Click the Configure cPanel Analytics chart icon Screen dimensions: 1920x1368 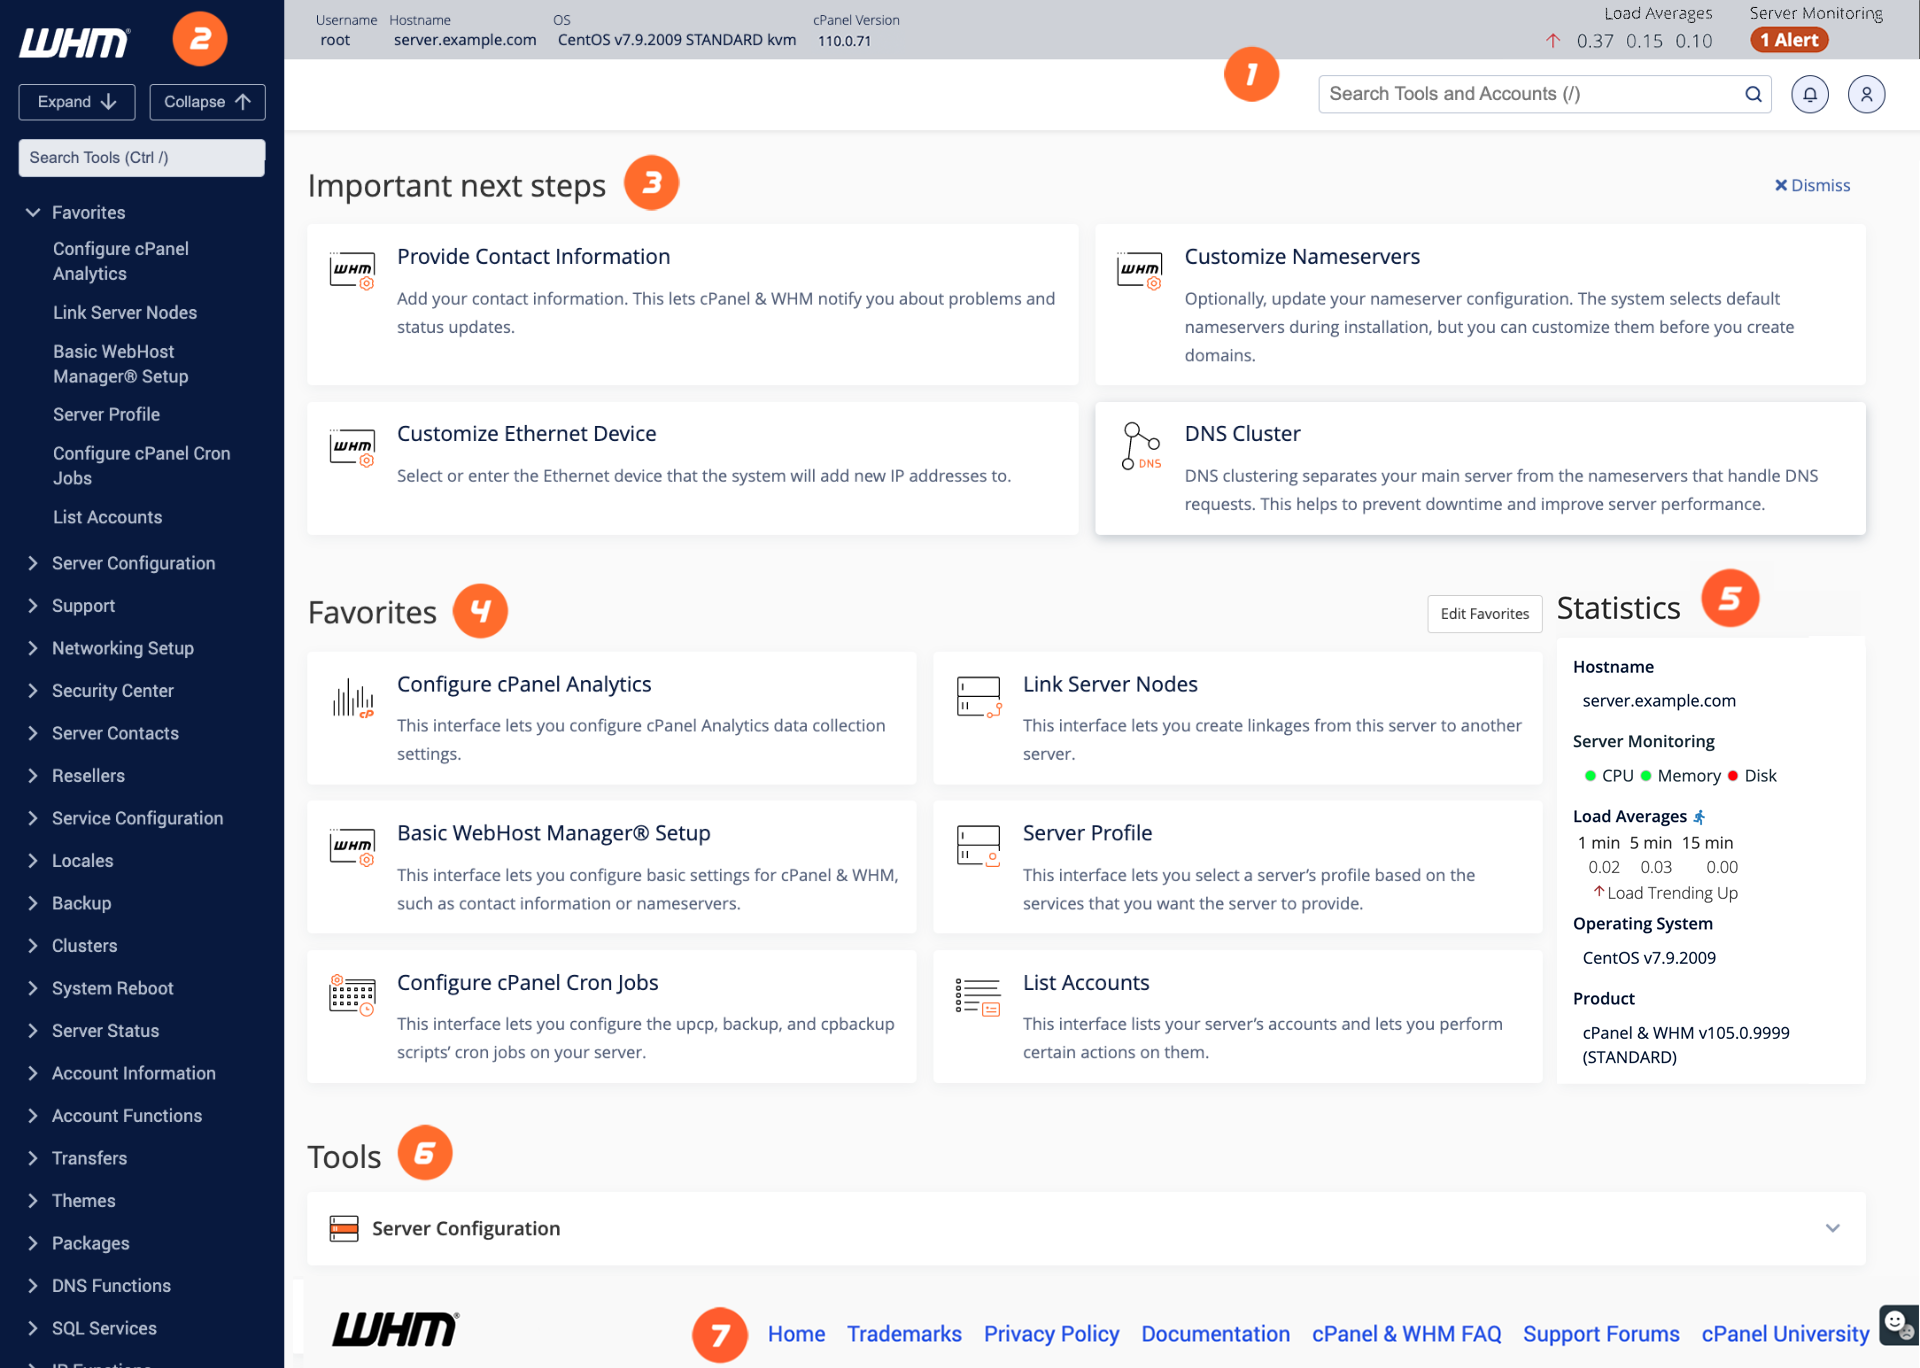click(352, 698)
